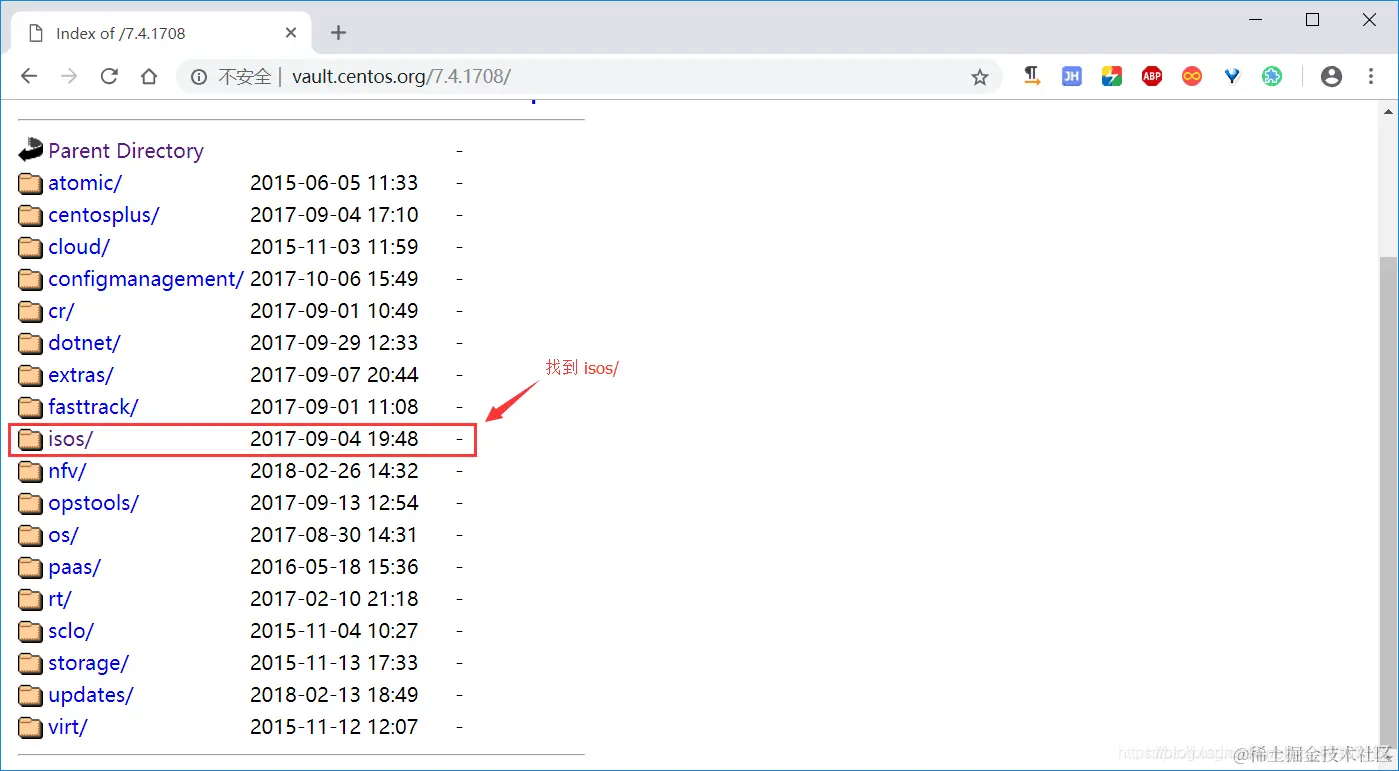Open the virt/ directory
Viewport: 1399px width, 771px height.
tap(68, 727)
